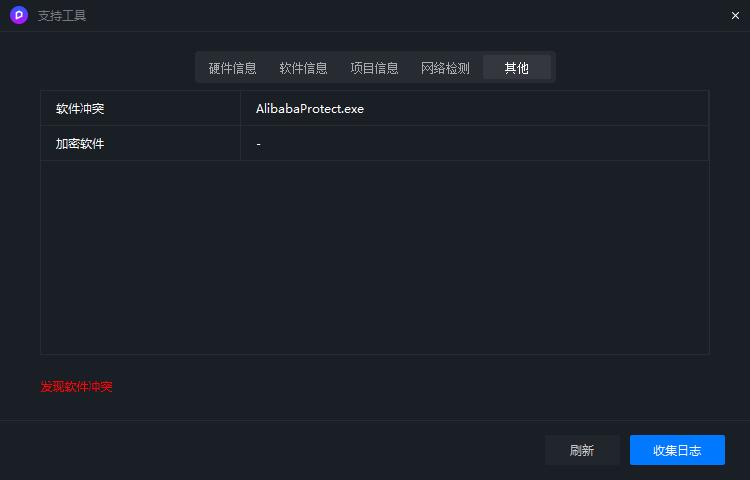Click the 支持工具 window title text
Viewport: 750px width, 480px height.
click(62, 16)
